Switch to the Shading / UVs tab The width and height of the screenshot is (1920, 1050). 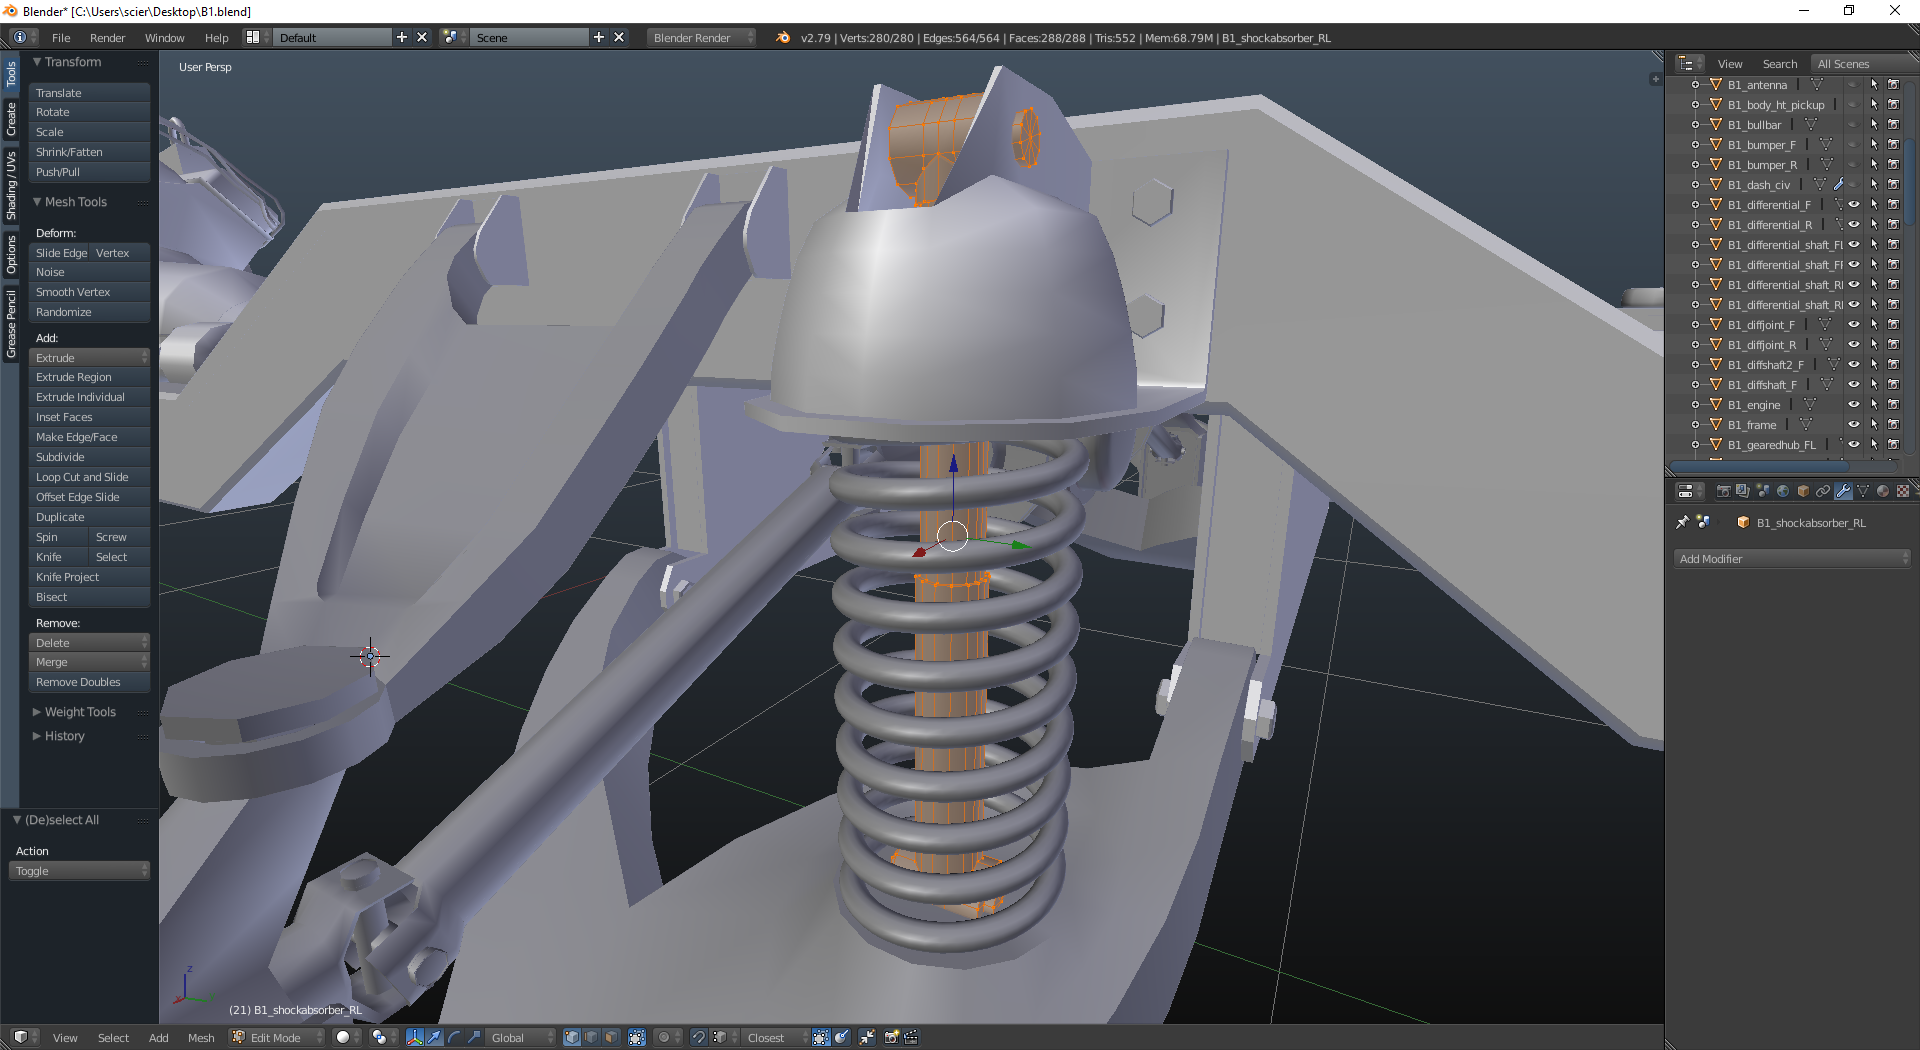click(x=11, y=186)
